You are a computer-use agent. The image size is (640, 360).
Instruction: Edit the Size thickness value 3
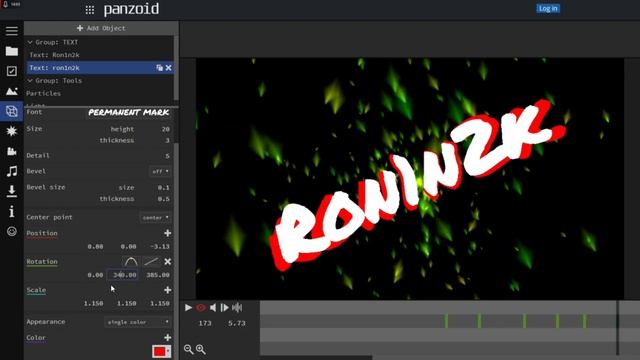167,140
